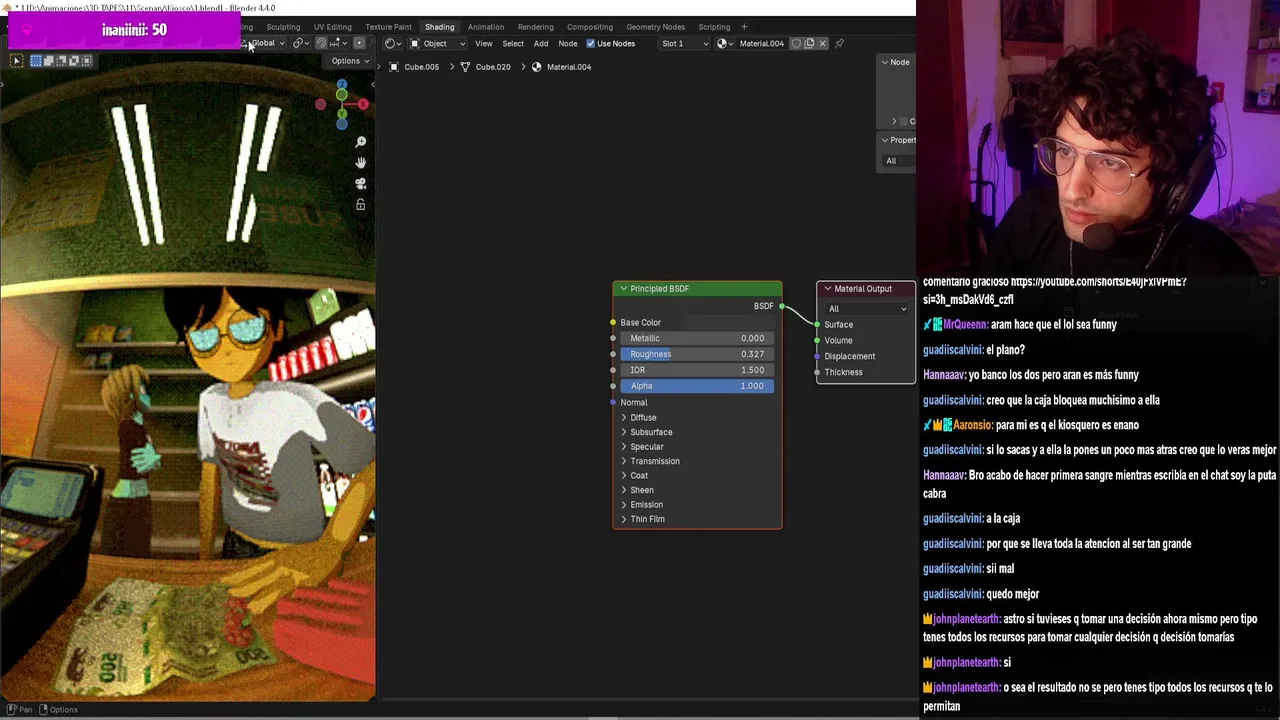Switch to the Geometry Nodes workspace tab
The width and height of the screenshot is (1280, 720).
(x=655, y=27)
